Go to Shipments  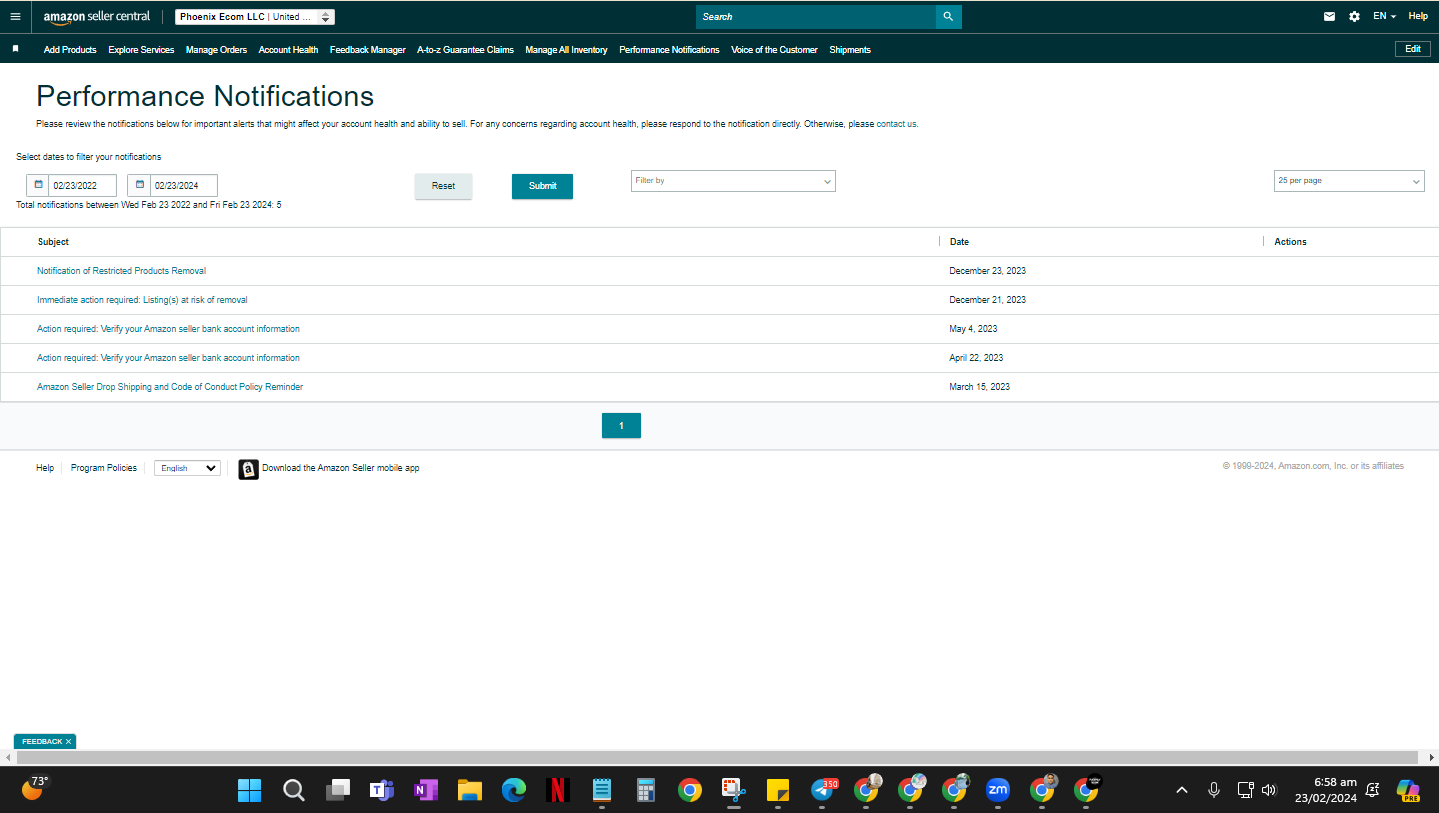pyautogui.click(x=850, y=50)
